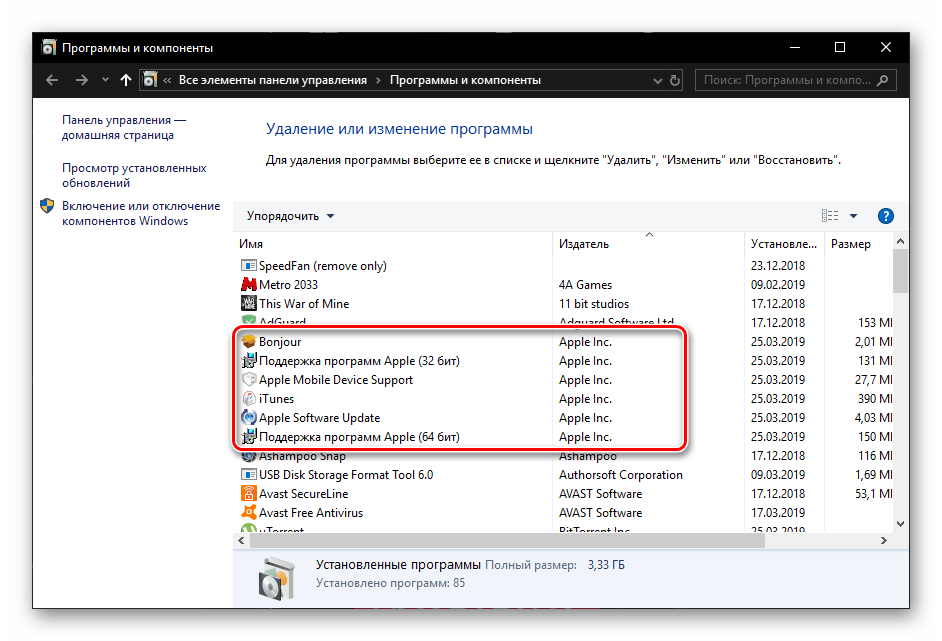Click the Metro 2033 game icon
Viewport: 942px width, 641px height.
click(249, 285)
